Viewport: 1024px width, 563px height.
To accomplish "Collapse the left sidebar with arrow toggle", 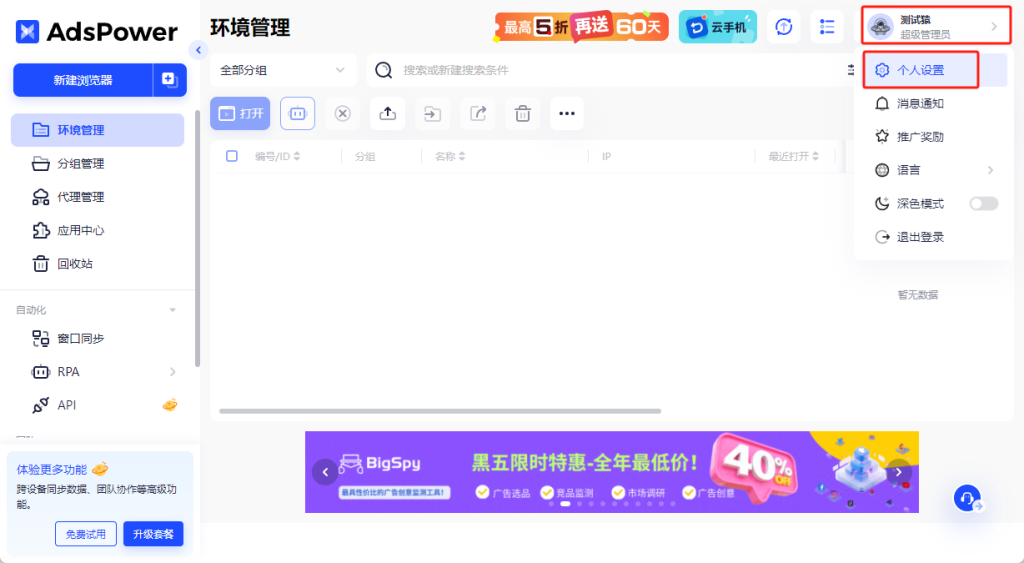I will [197, 50].
